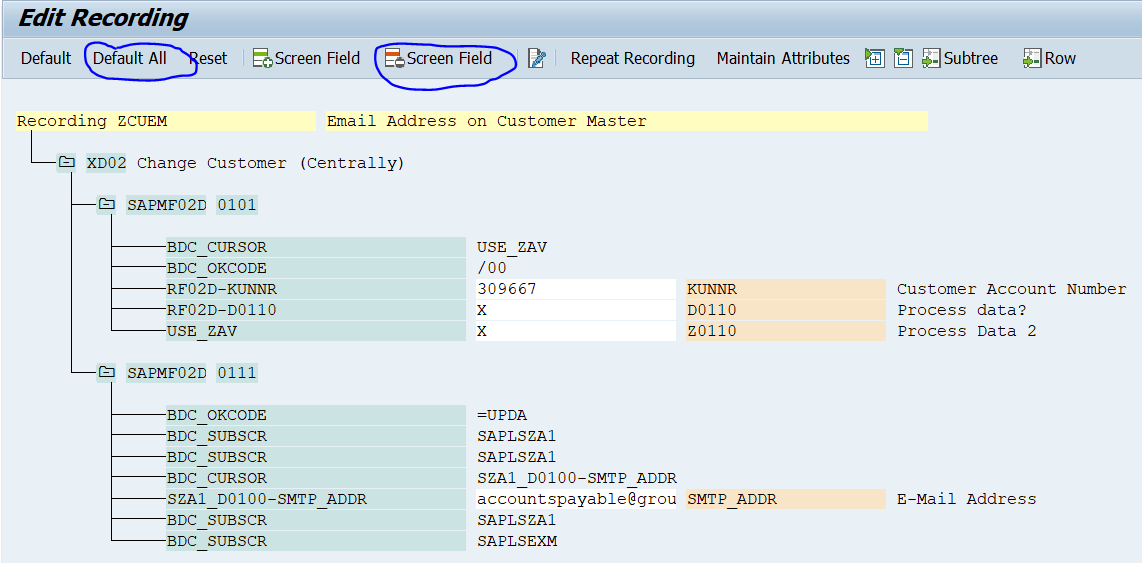Viewport: 1142px width, 563px height.
Task: Click the expand subtree plus icon
Action: (x=875, y=58)
